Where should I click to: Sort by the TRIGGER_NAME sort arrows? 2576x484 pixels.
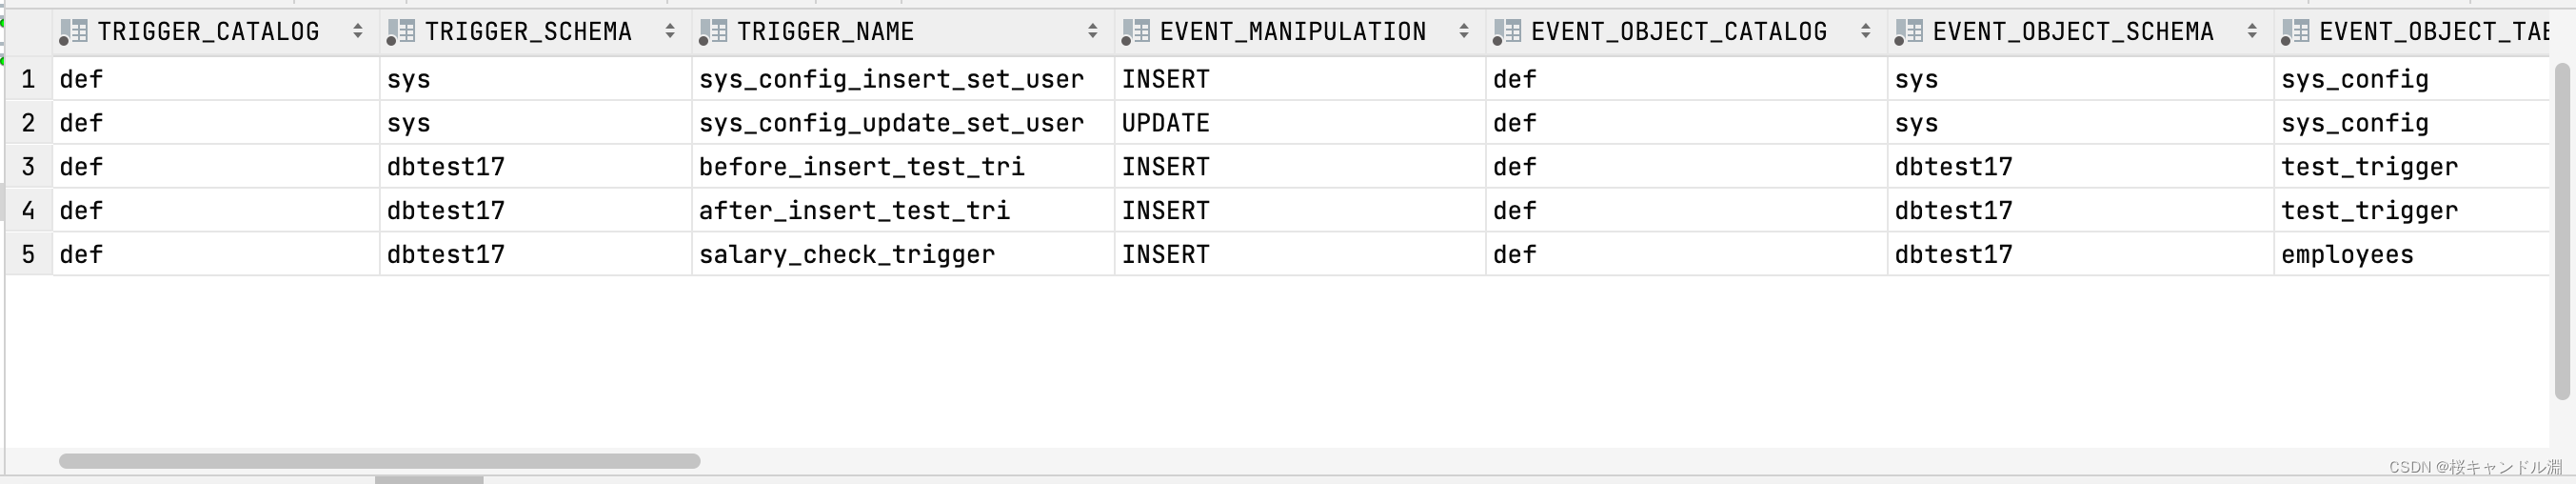[x=1093, y=32]
